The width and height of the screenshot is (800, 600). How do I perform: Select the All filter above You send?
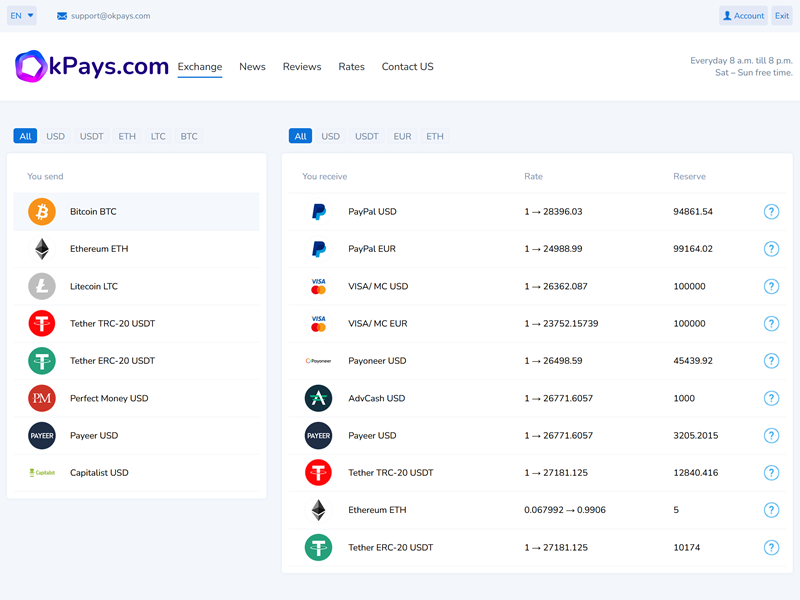point(26,136)
